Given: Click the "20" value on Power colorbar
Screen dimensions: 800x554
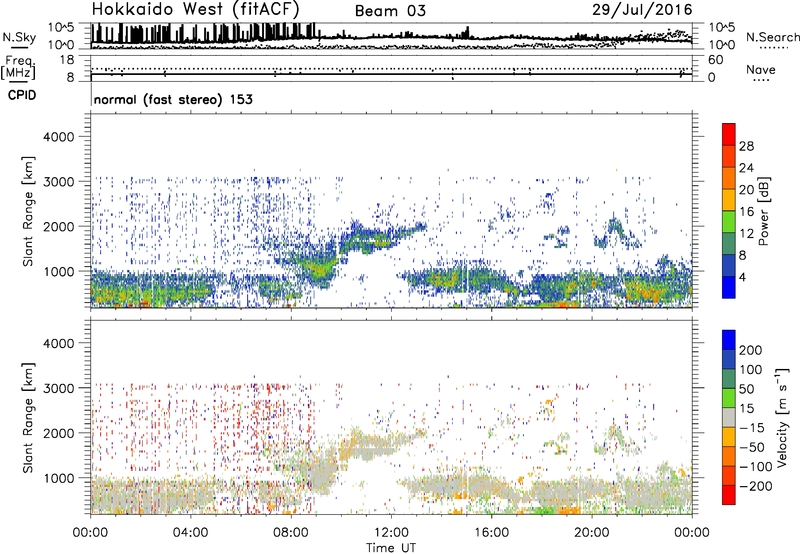Looking at the screenshot, I should coord(746,190).
